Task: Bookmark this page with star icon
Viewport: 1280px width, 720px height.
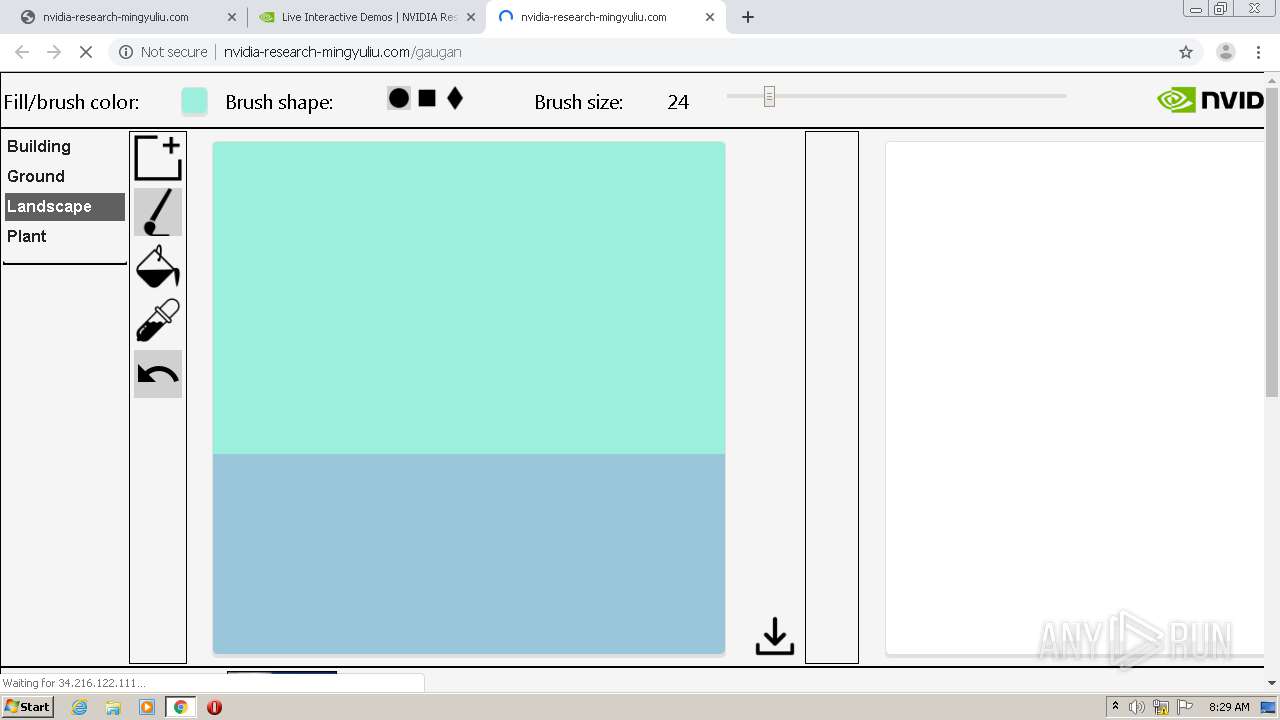Action: point(1186,52)
